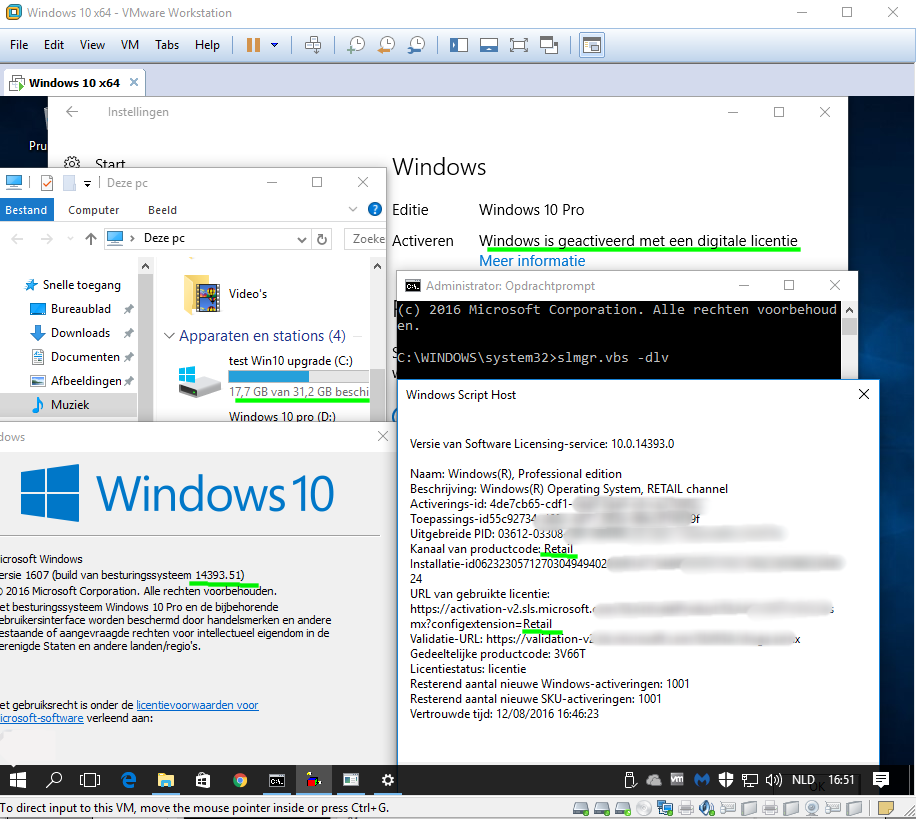Screen dimensions: 916x819
Task: Click the send Ctrl+Alt+Del toolbar icon
Action: [313, 45]
